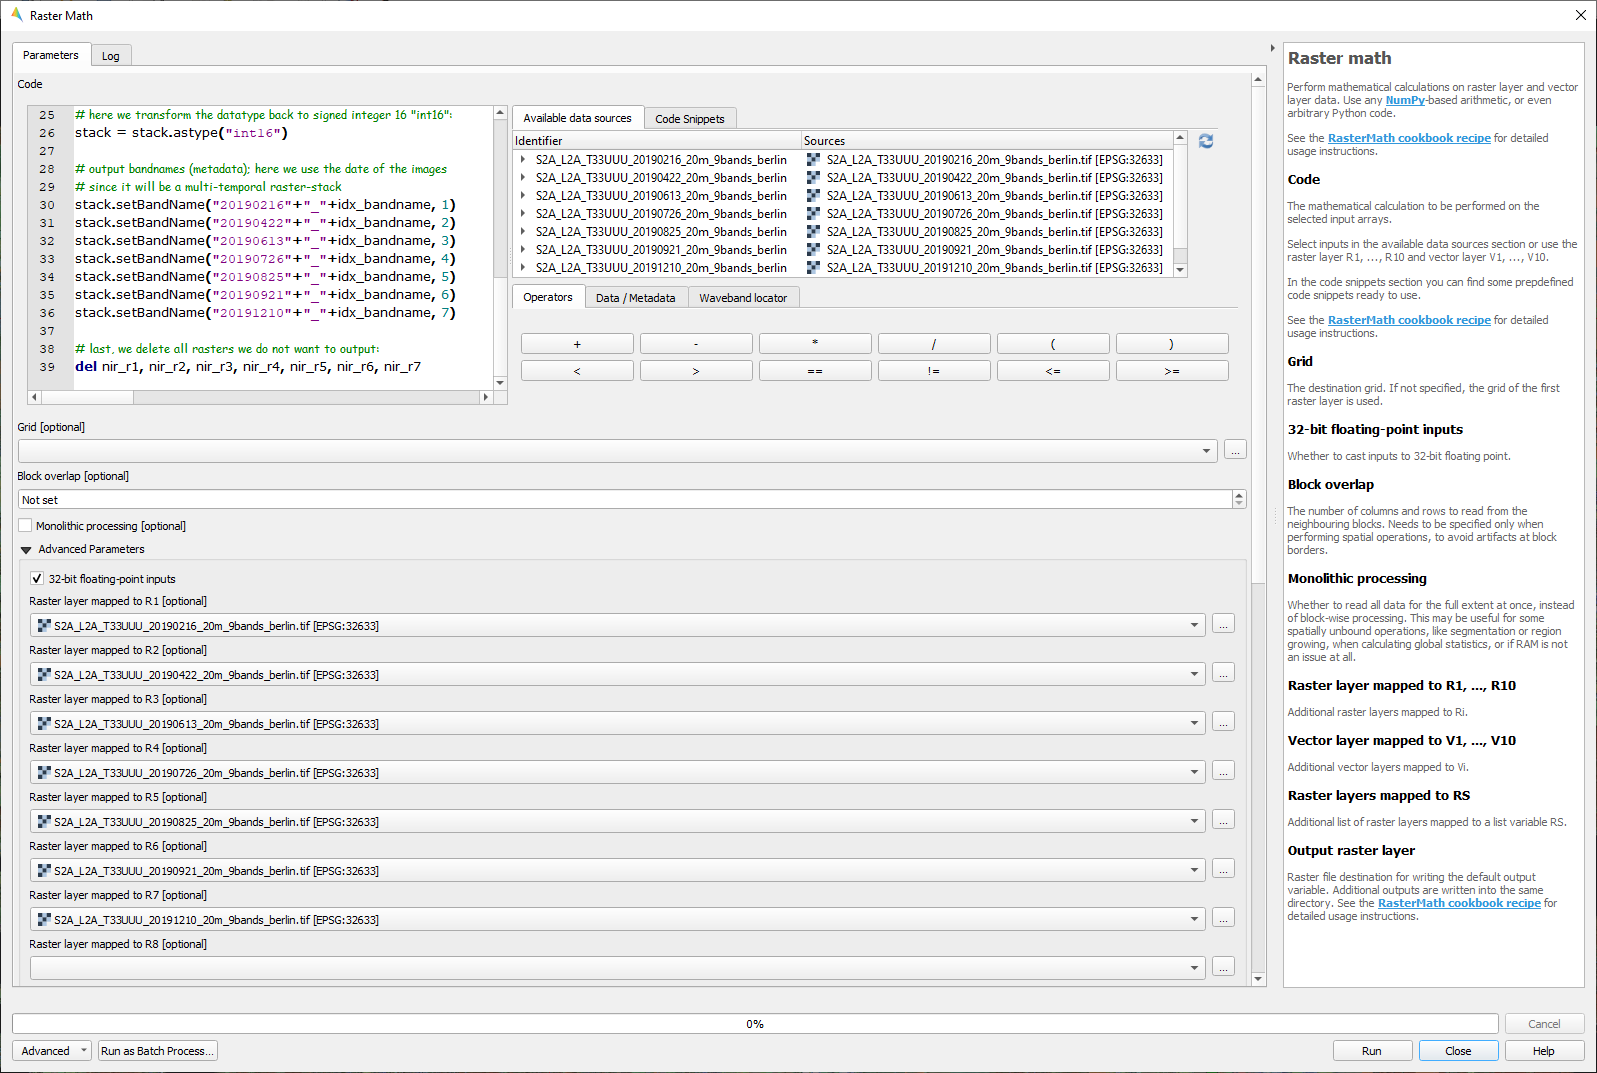This screenshot has height=1073, width=1597.
Task: Enable Monolithic processing checkbox
Action: click(26, 526)
